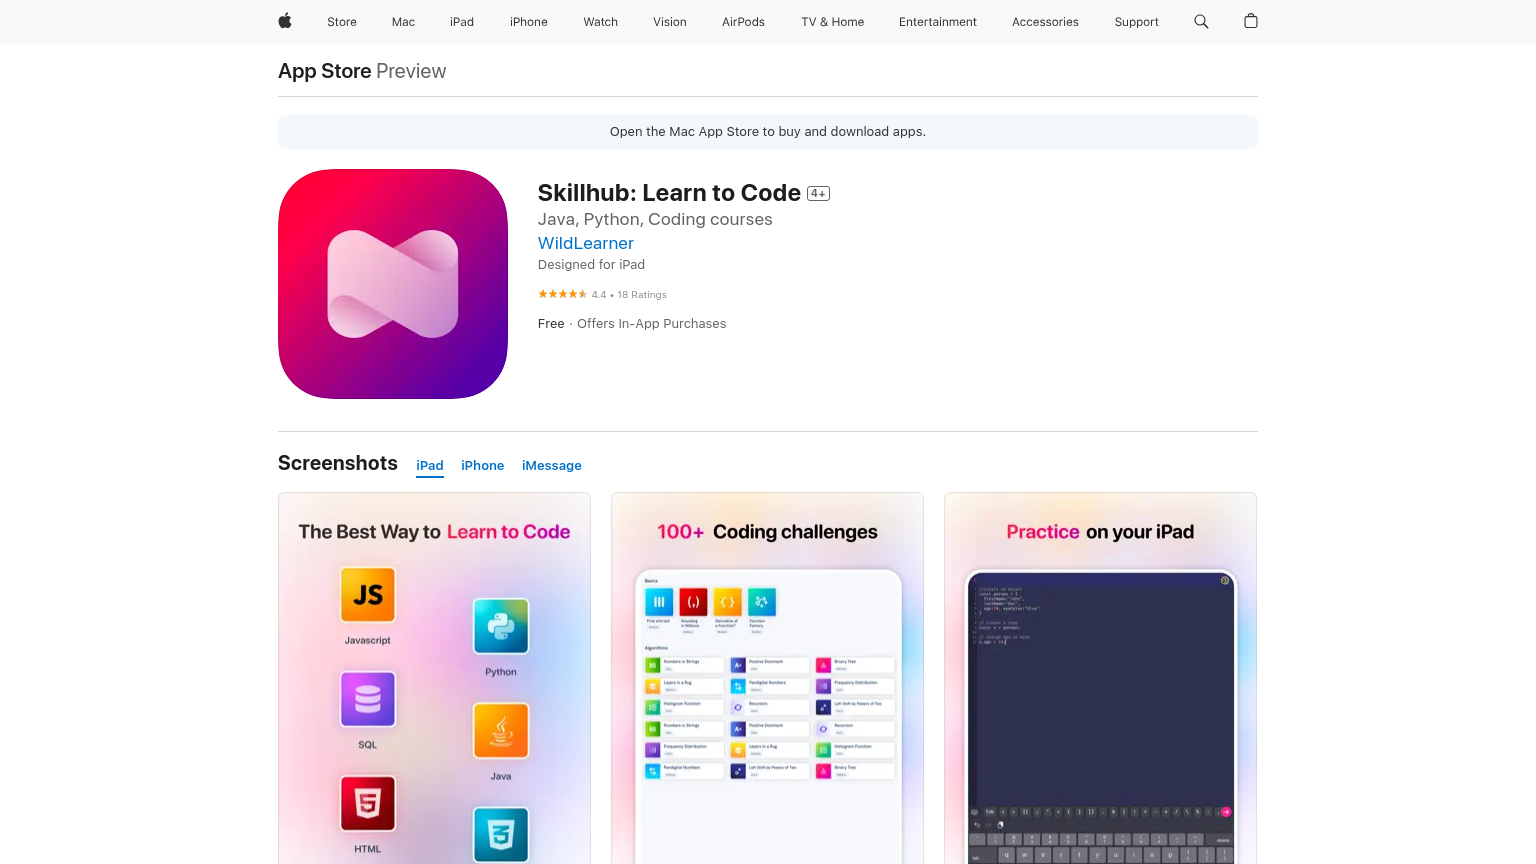Switch to the iPhone screenshots tab
1536x864 pixels.
[482, 465]
